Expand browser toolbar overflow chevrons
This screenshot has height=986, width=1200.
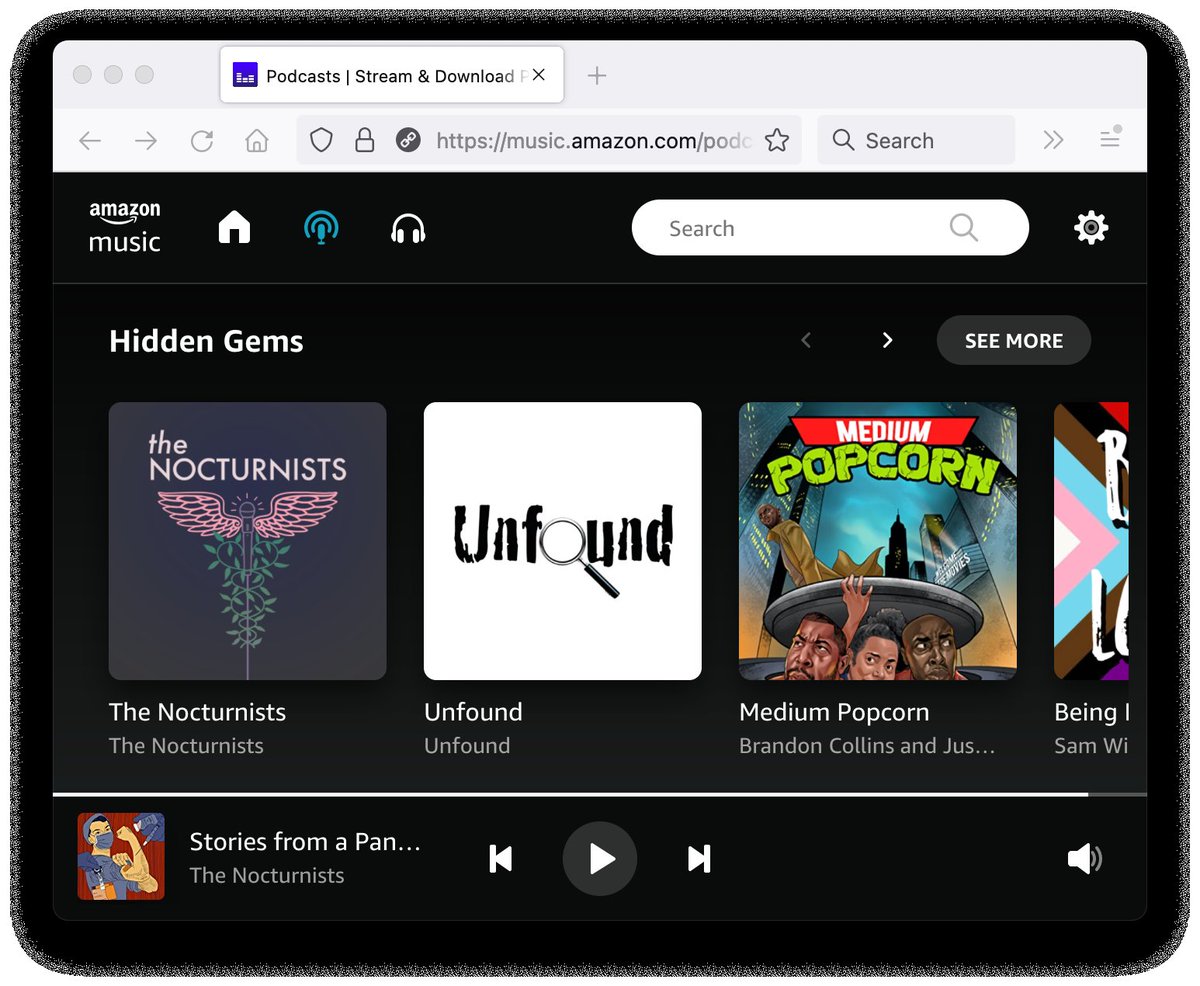click(x=1053, y=141)
